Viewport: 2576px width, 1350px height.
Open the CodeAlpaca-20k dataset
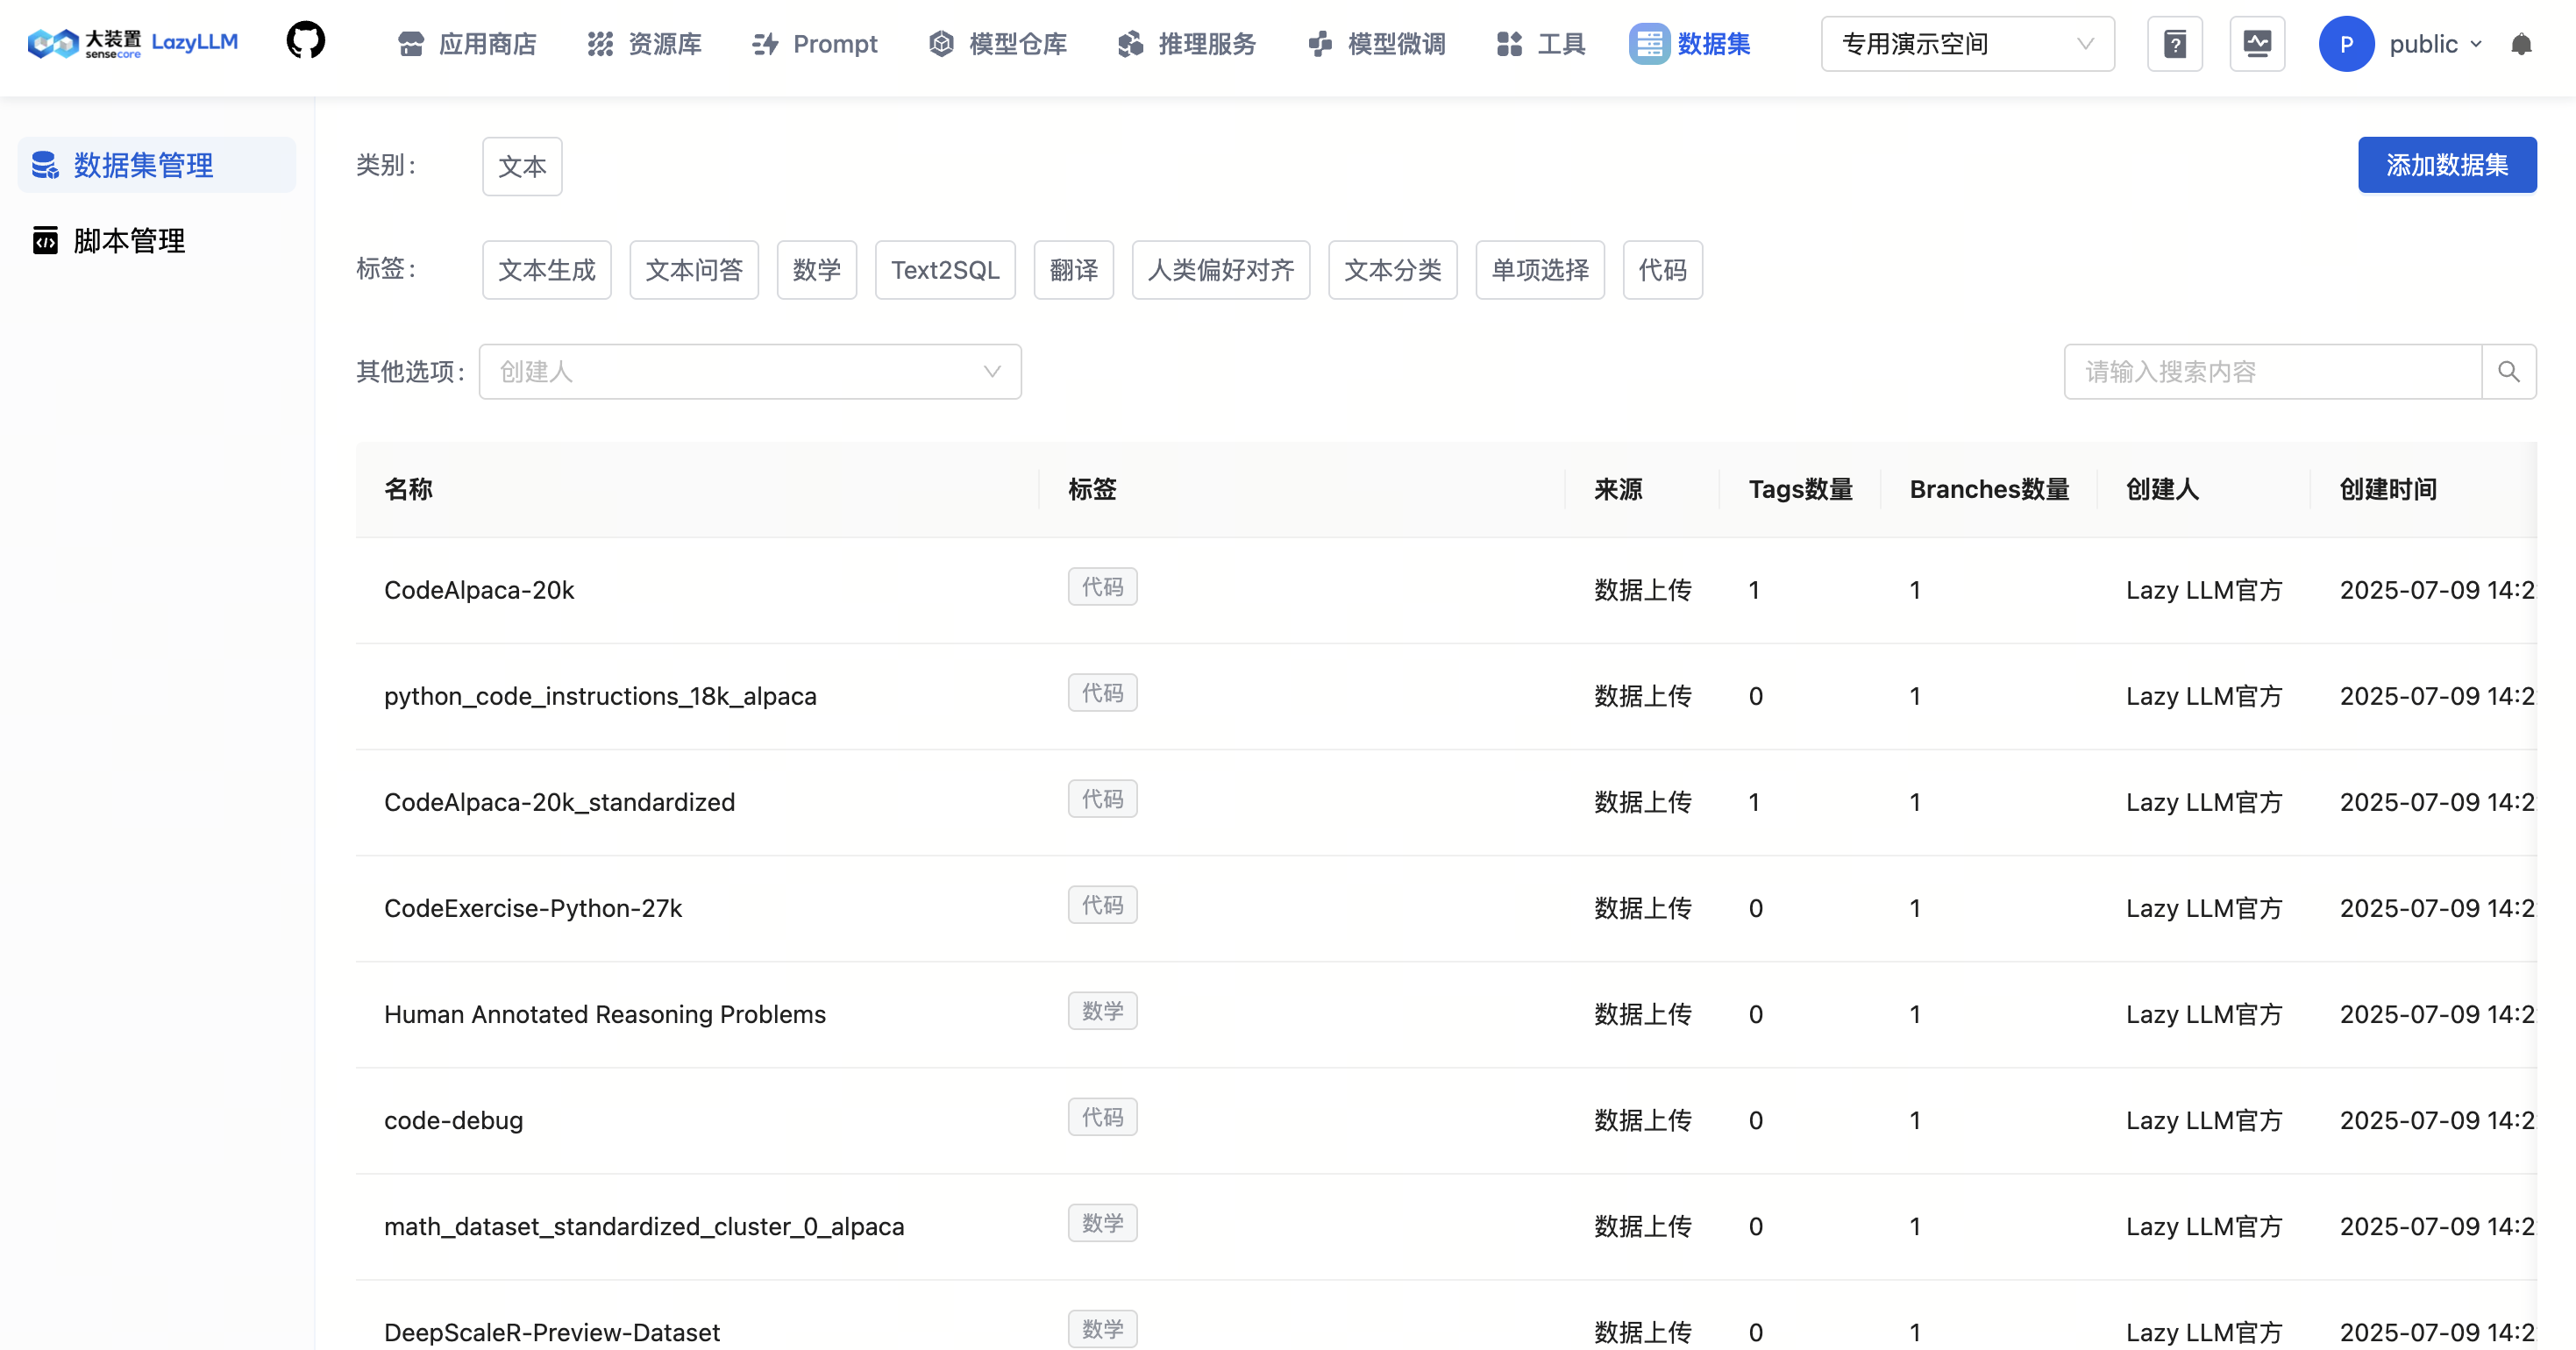tap(479, 590)
